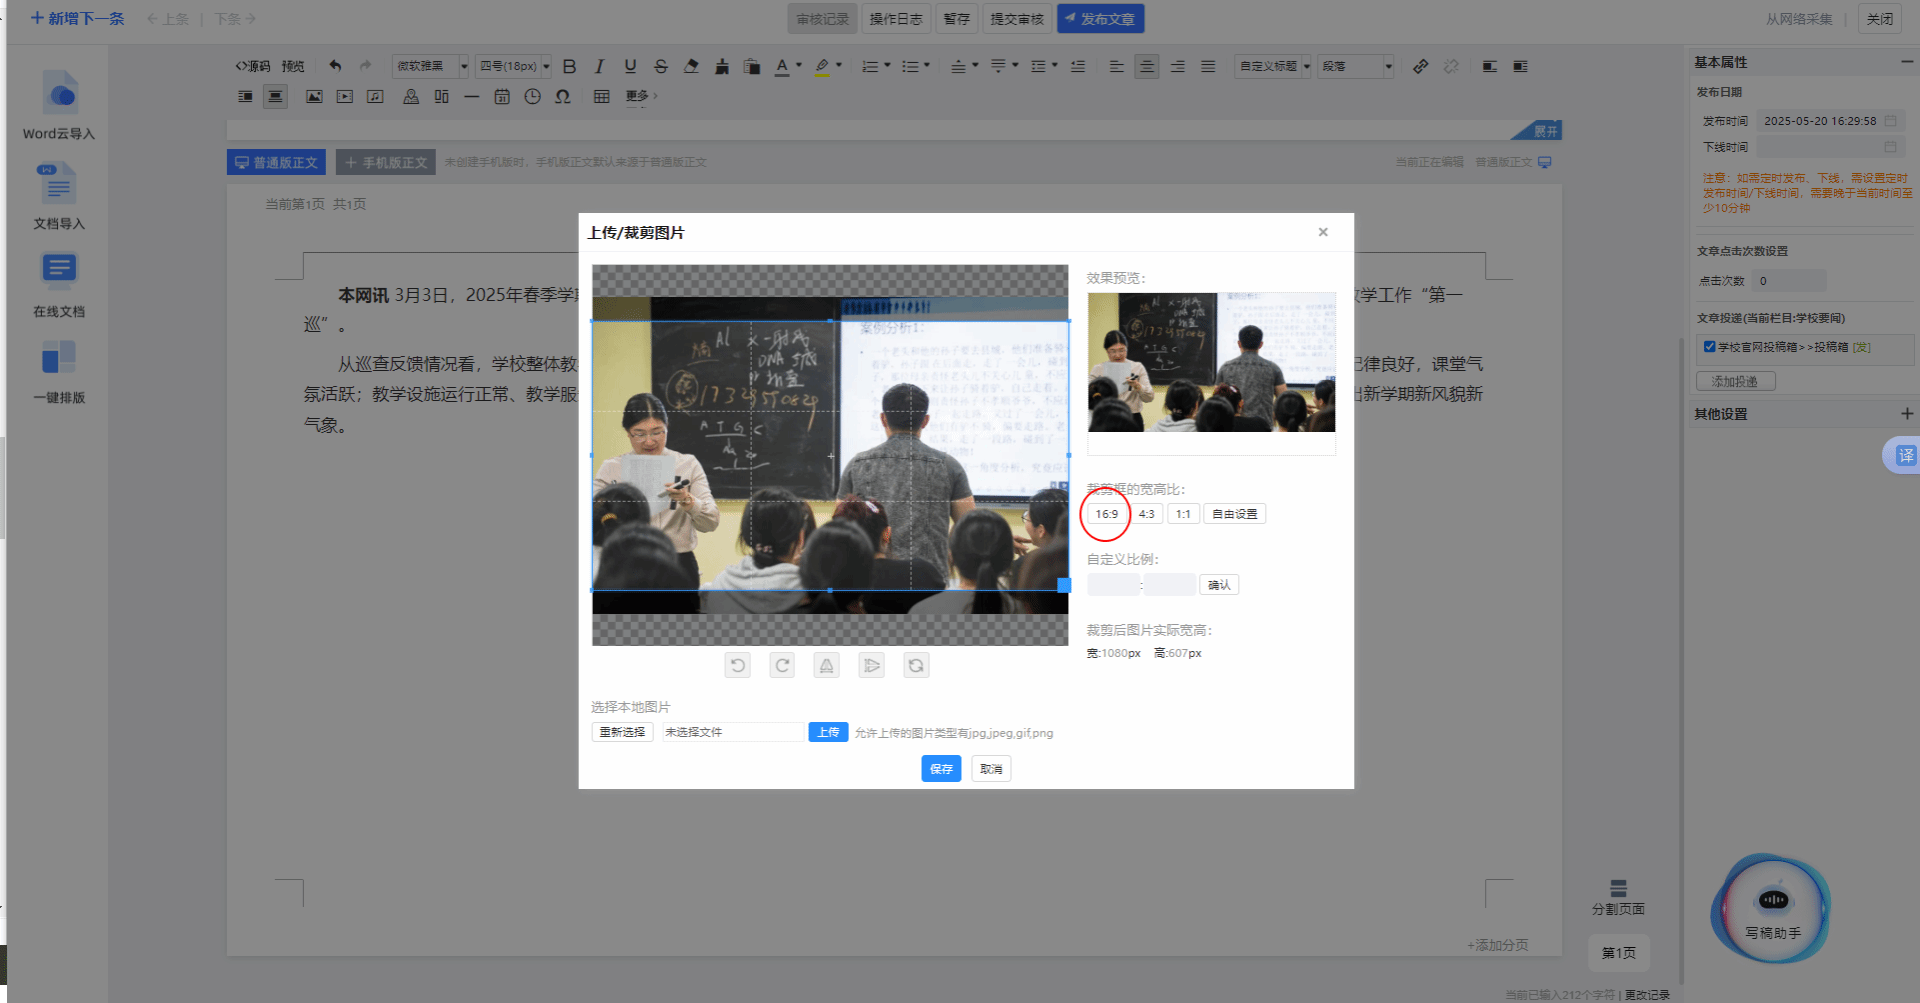Click the 保存 button in dialog
1920x1003 pixels.
(940, 769)
